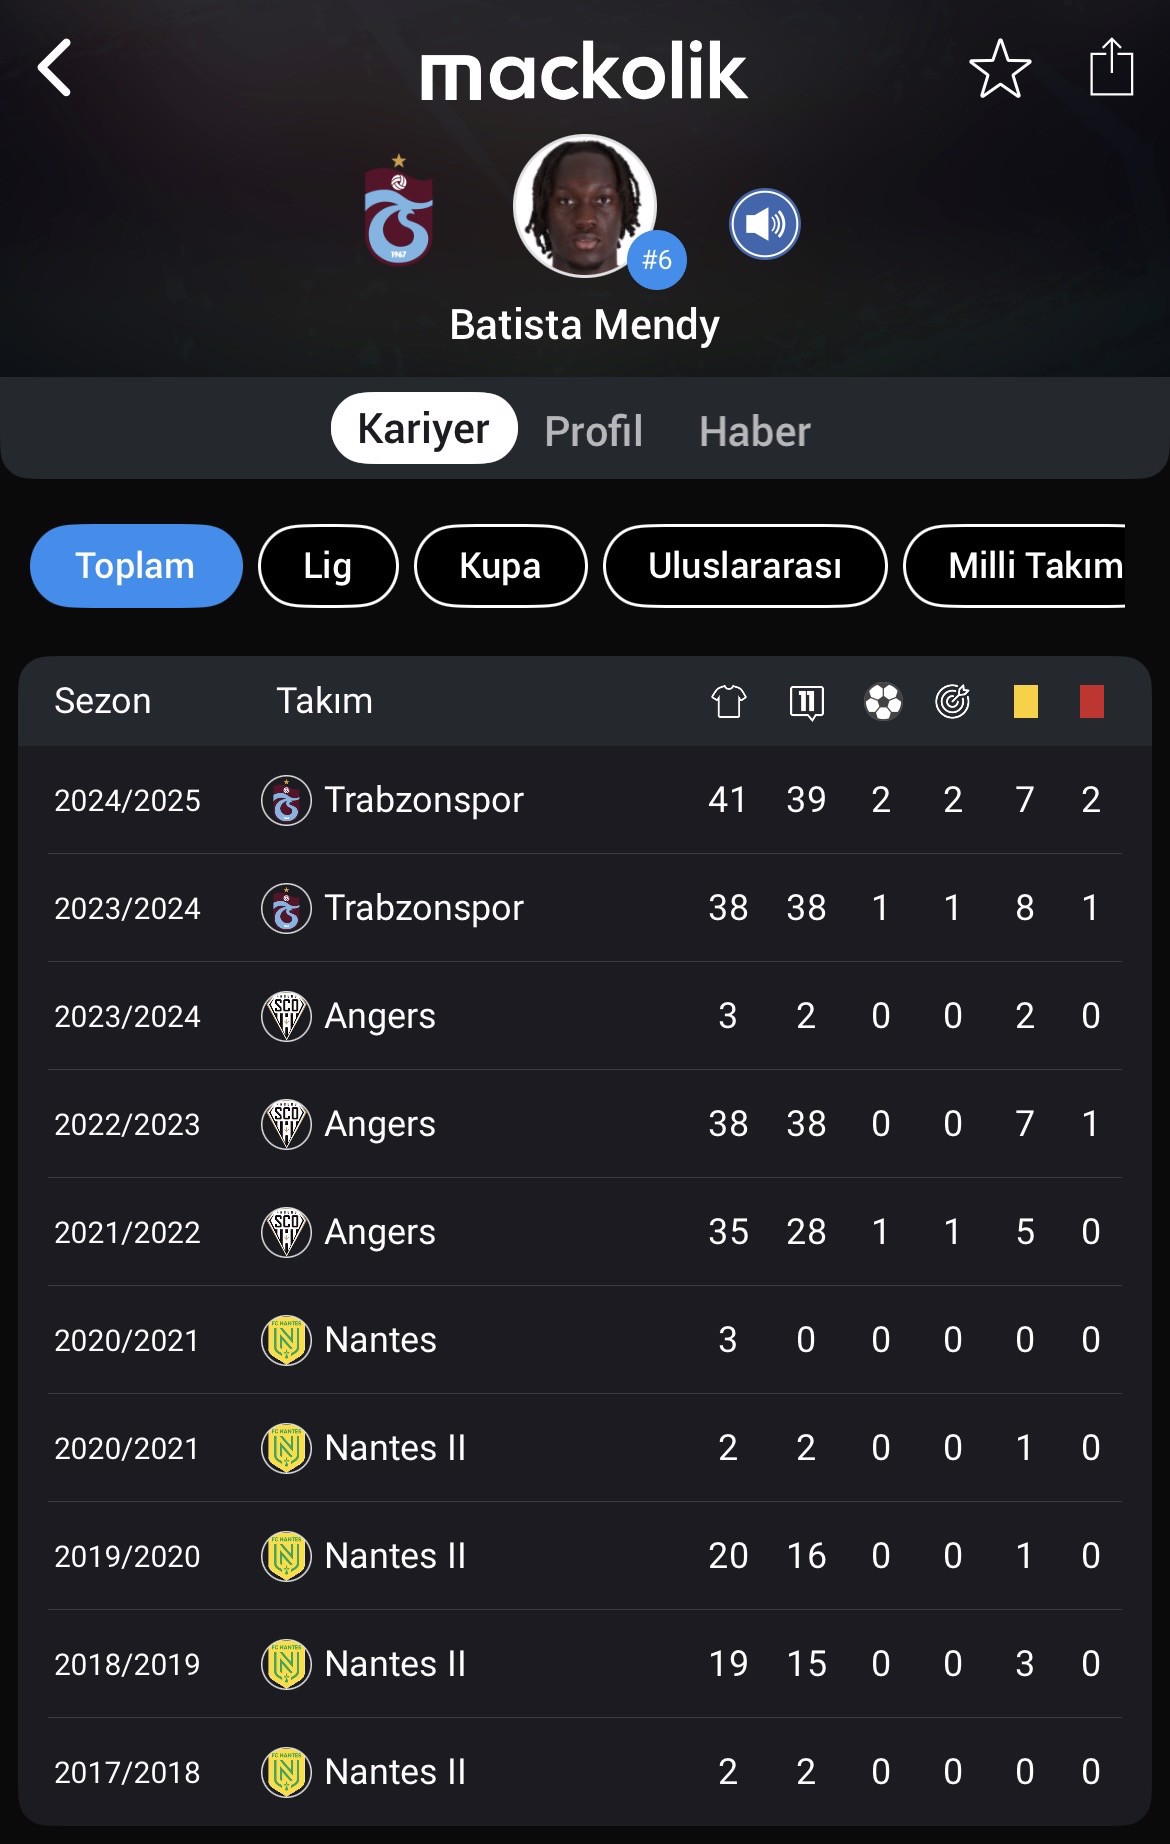The image size is (1170, 1844).
Task: Tap the back arrow icon
Action: tap(55, 68)
